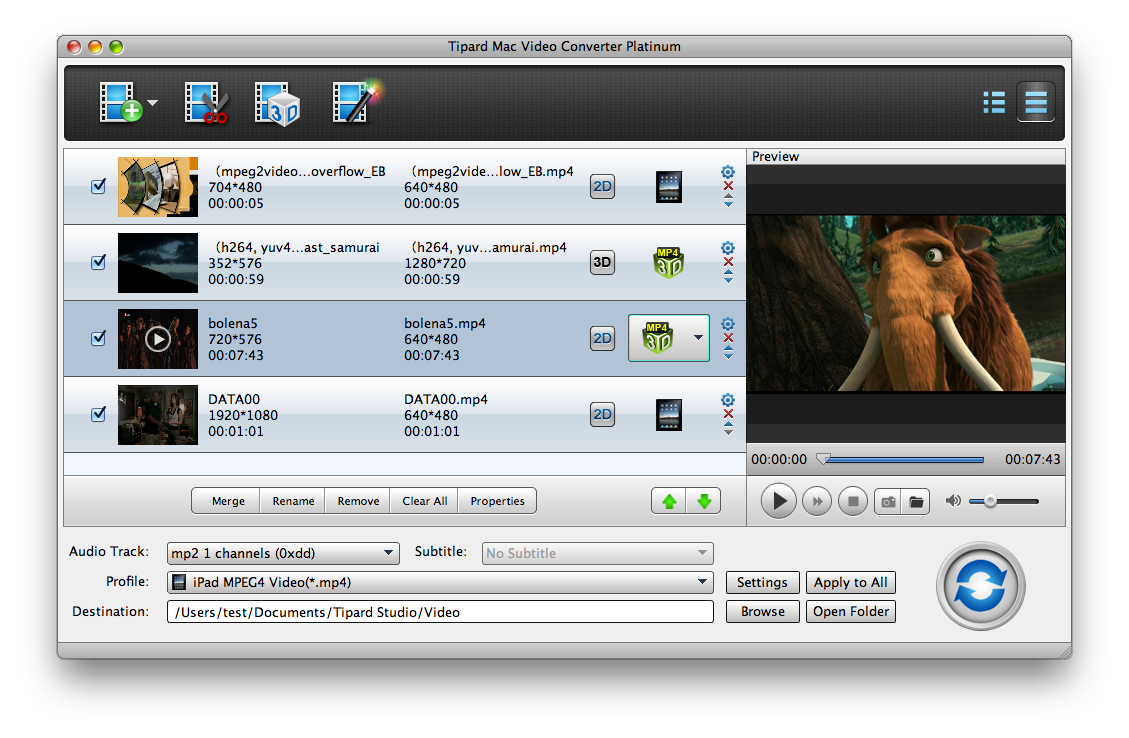
Task: Open settings gear for bolena5 row
Action: pos(728,324)
